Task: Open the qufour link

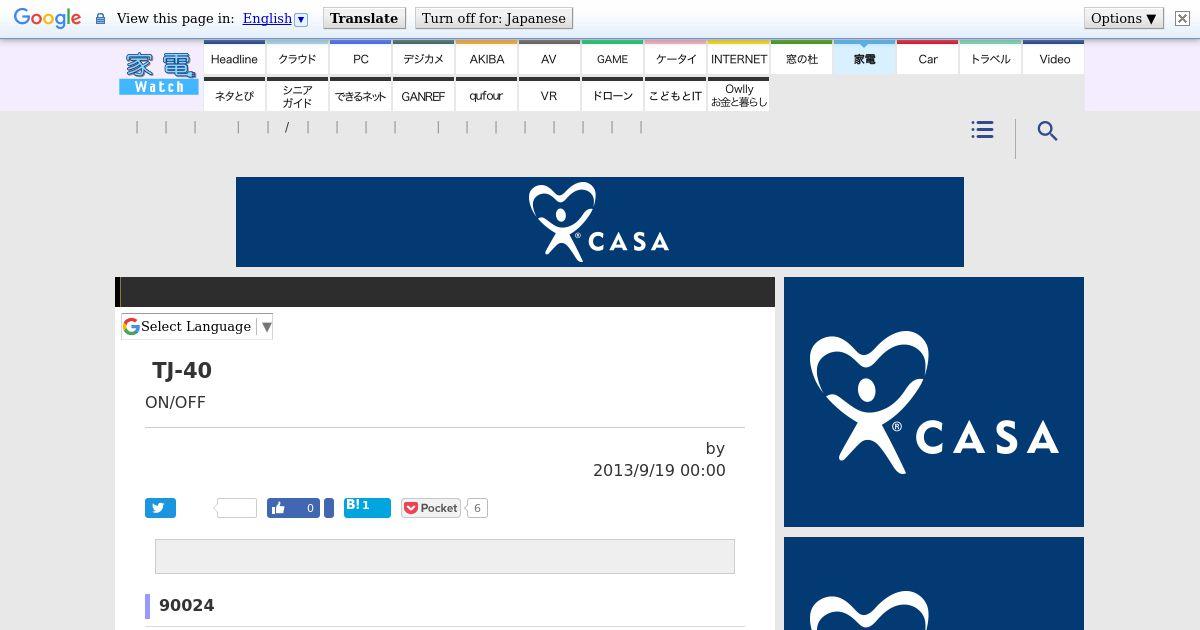Action: 486,95
